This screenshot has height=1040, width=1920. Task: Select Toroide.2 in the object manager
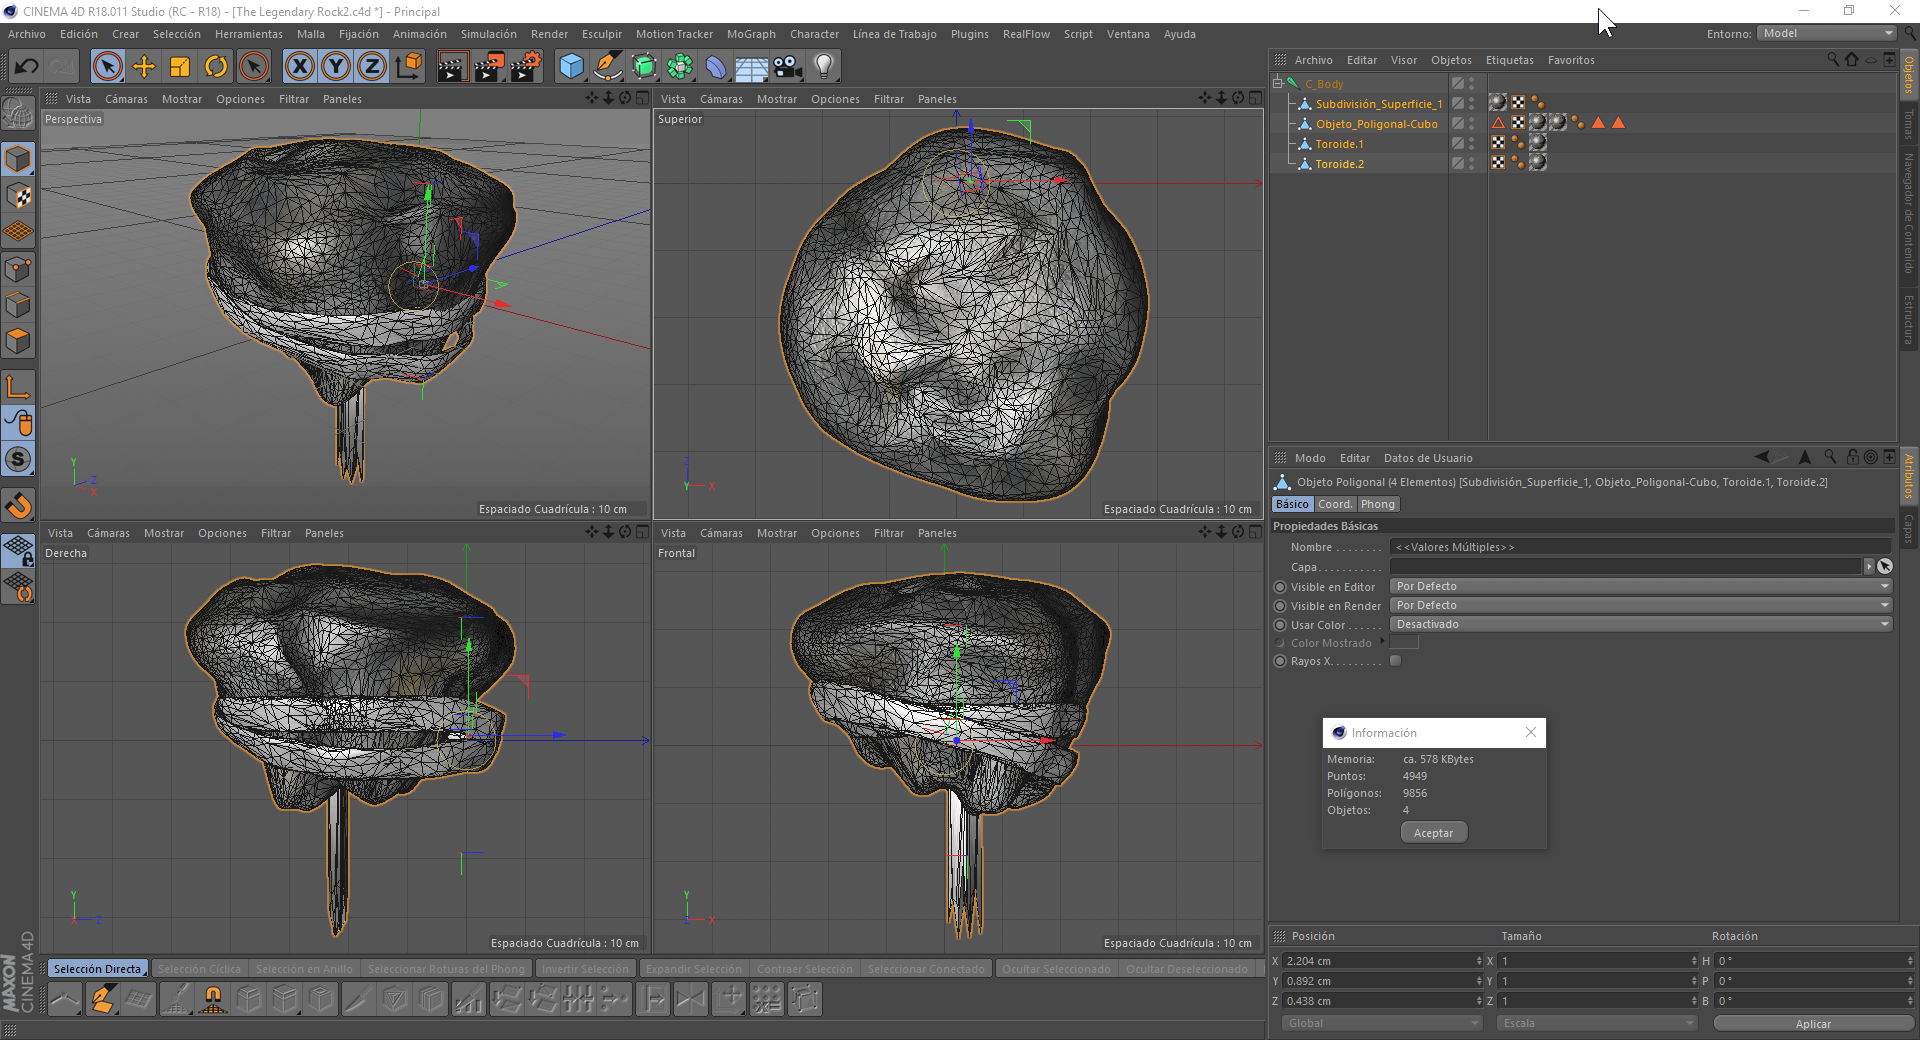pos(1339,164)
